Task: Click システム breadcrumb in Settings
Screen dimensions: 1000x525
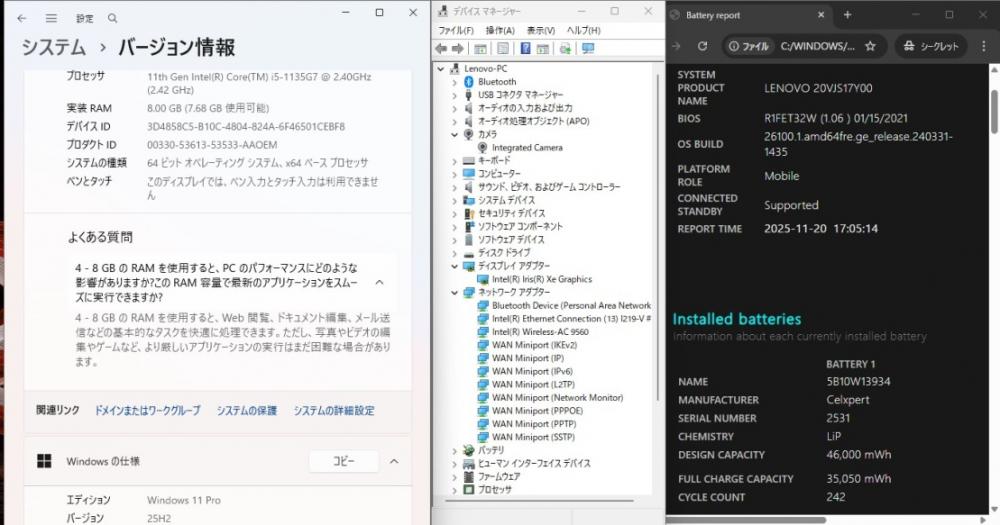Action: click(54, 47)
